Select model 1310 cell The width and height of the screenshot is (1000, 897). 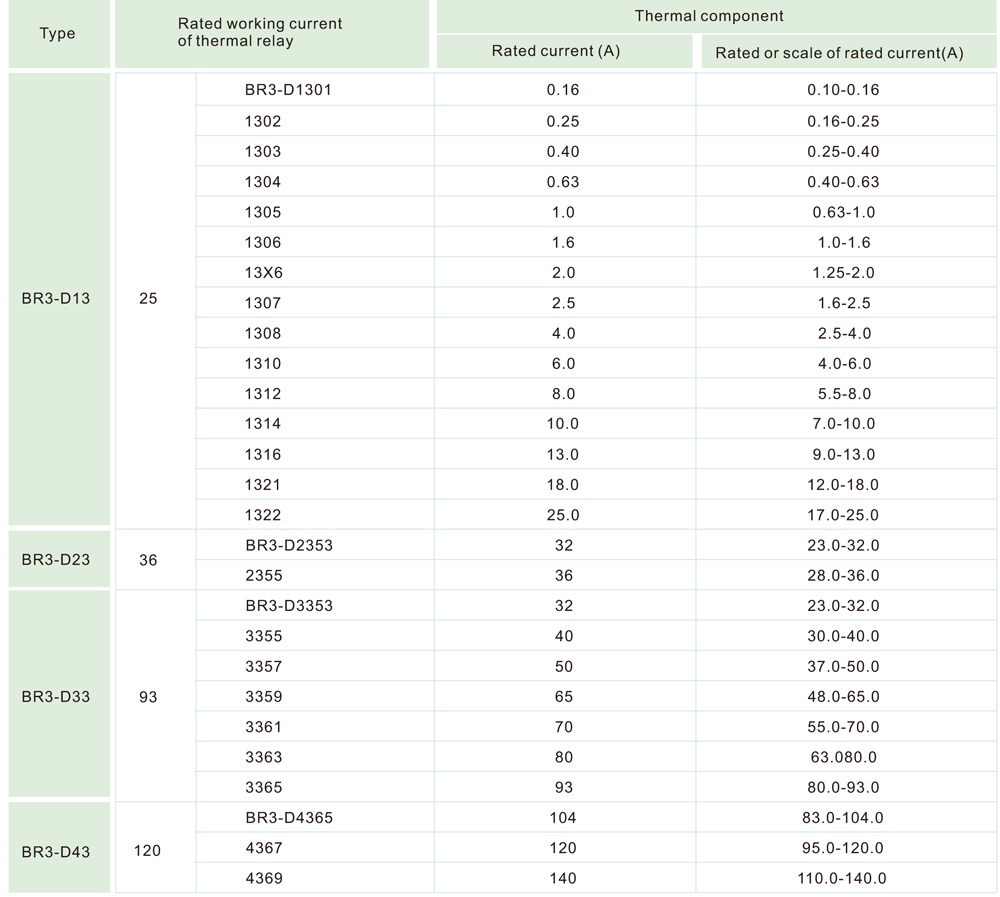[x=314, y=363]
